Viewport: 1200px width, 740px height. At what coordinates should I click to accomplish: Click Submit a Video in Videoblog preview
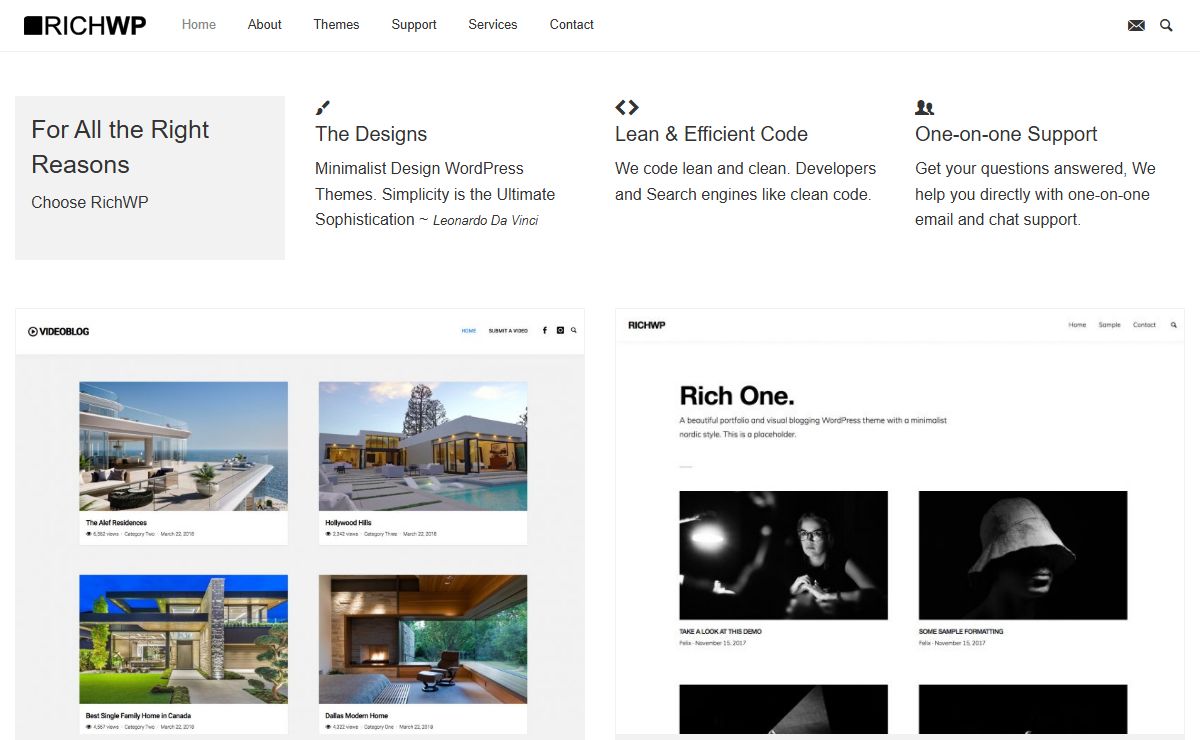pos(508,330)
